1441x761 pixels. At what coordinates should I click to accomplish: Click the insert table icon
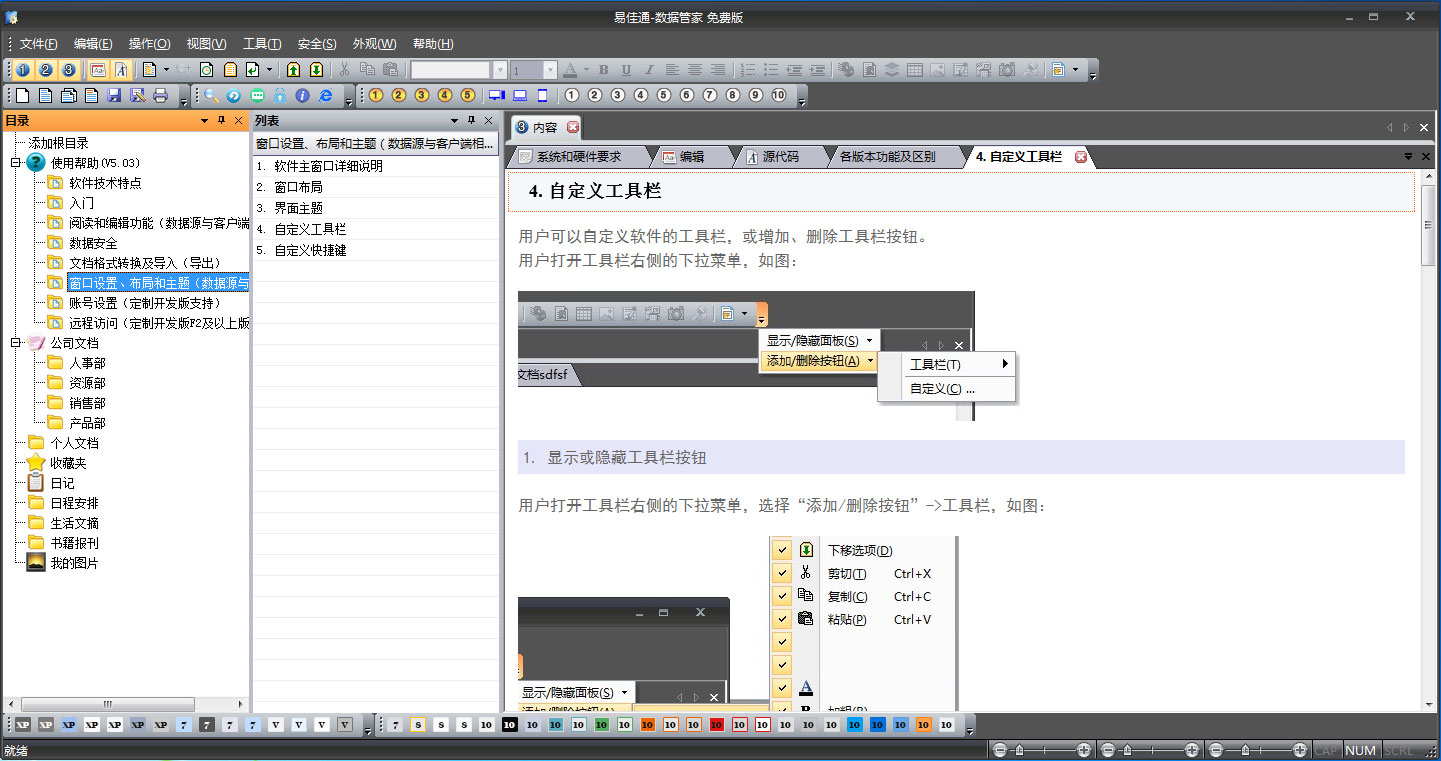click(x=916, y=70)
